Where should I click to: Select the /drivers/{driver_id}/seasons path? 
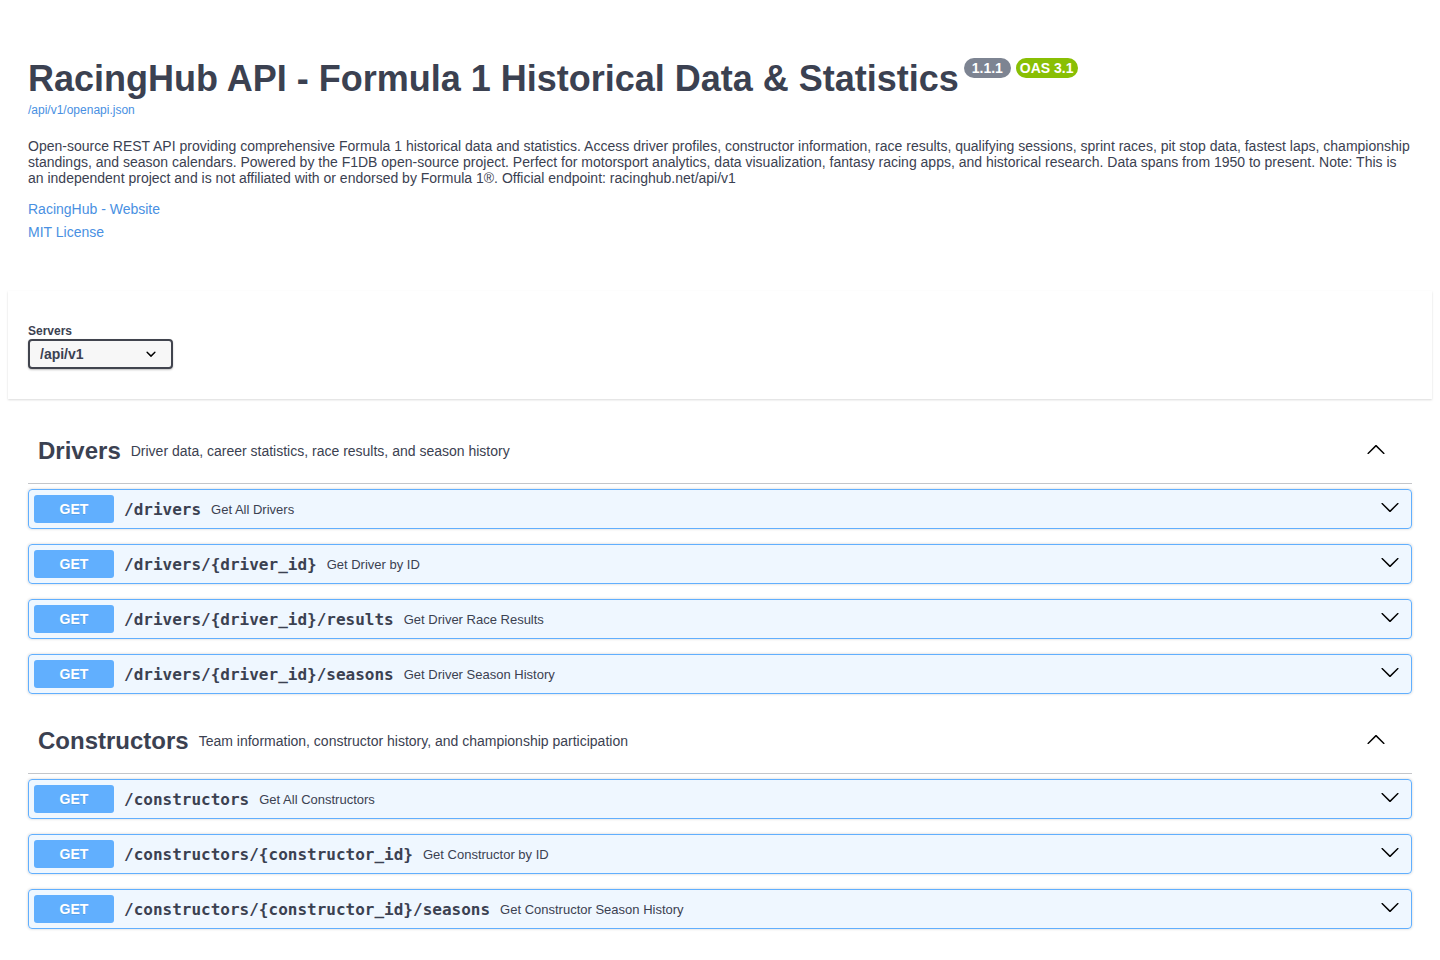259,674
